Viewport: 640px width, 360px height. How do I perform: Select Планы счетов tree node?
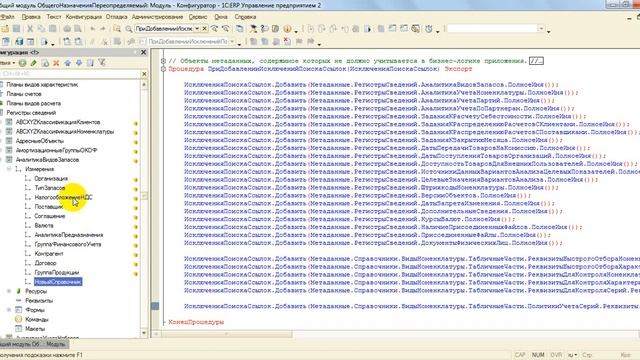(24, 94)
